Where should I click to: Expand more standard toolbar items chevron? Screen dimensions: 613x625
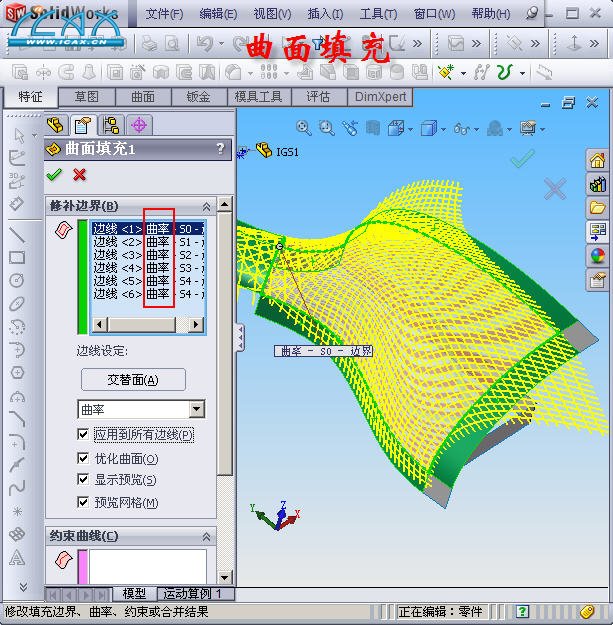point(417,43)
